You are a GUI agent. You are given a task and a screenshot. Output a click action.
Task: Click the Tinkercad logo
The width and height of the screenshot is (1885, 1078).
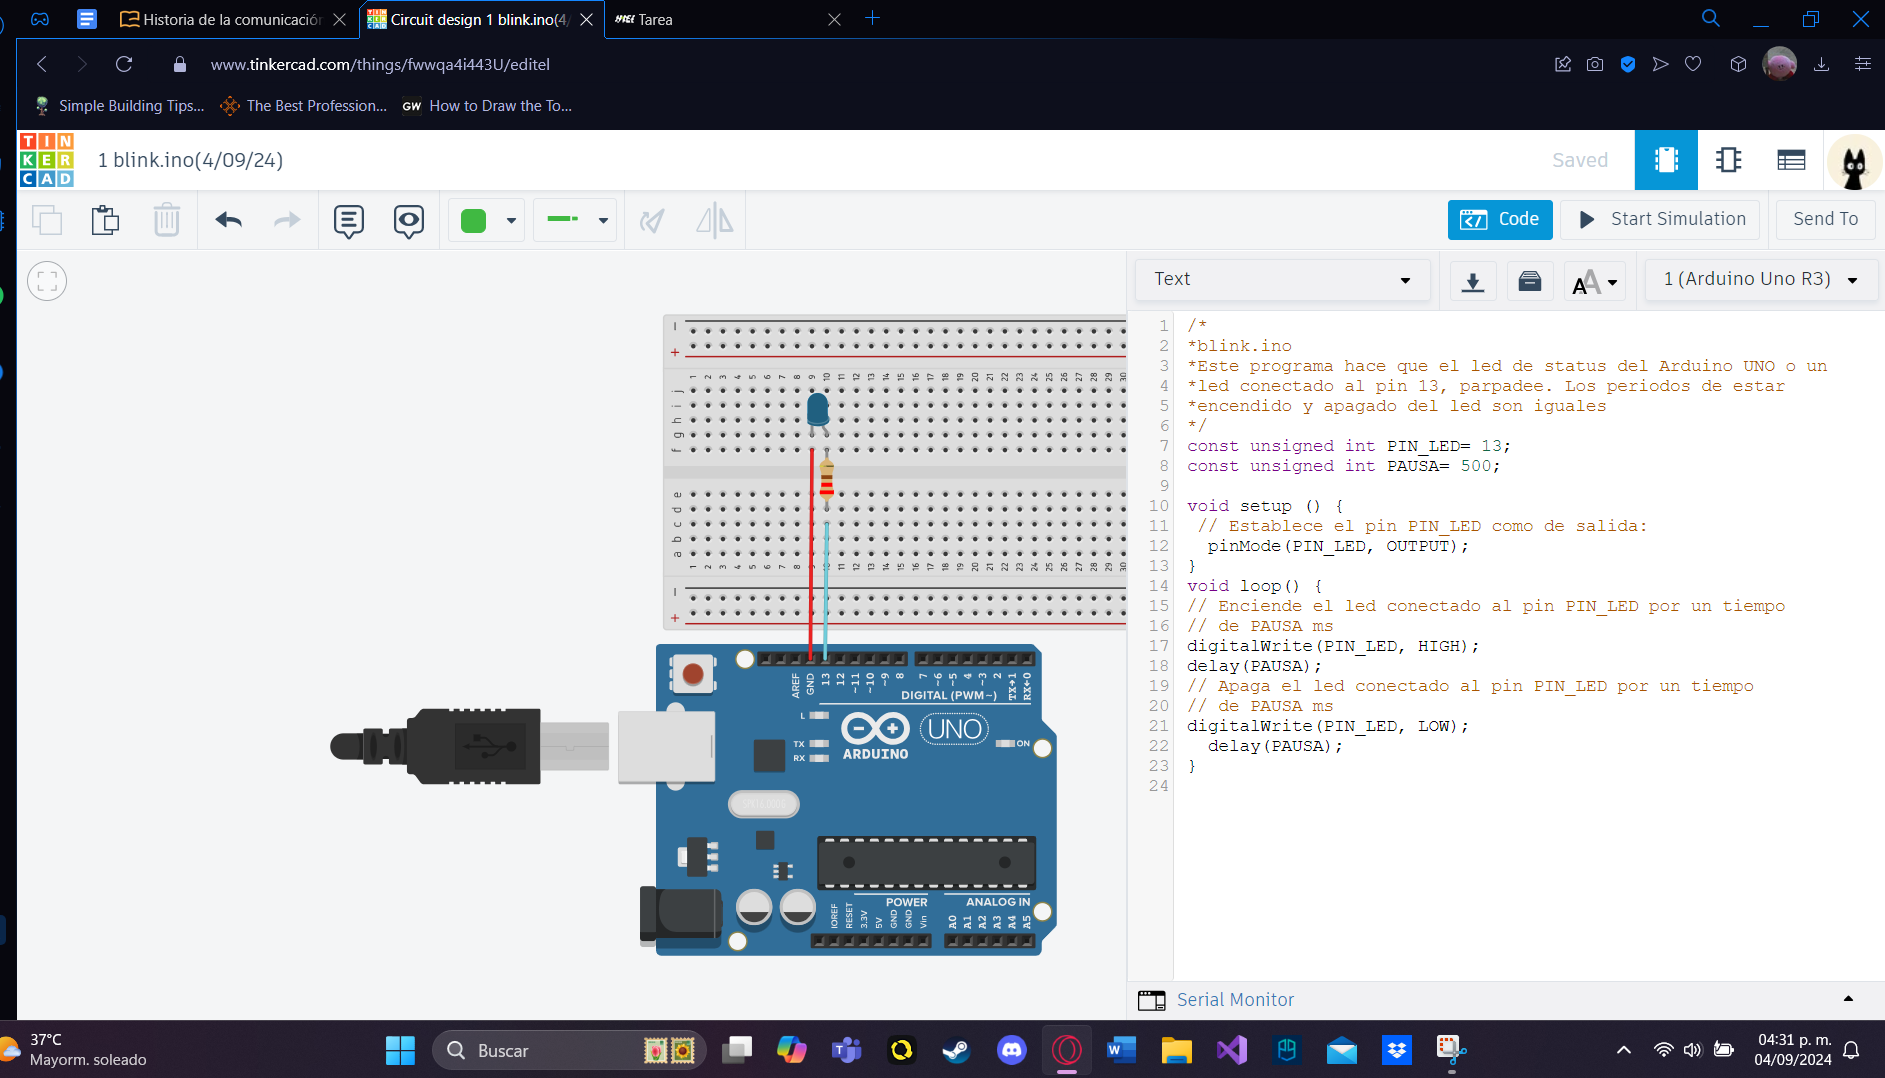tap(47, 160)
